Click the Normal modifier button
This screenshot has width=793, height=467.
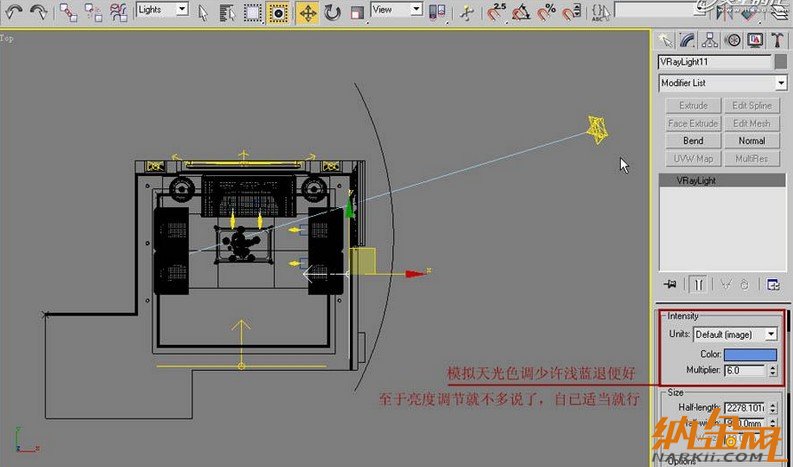tap(751, 141)
